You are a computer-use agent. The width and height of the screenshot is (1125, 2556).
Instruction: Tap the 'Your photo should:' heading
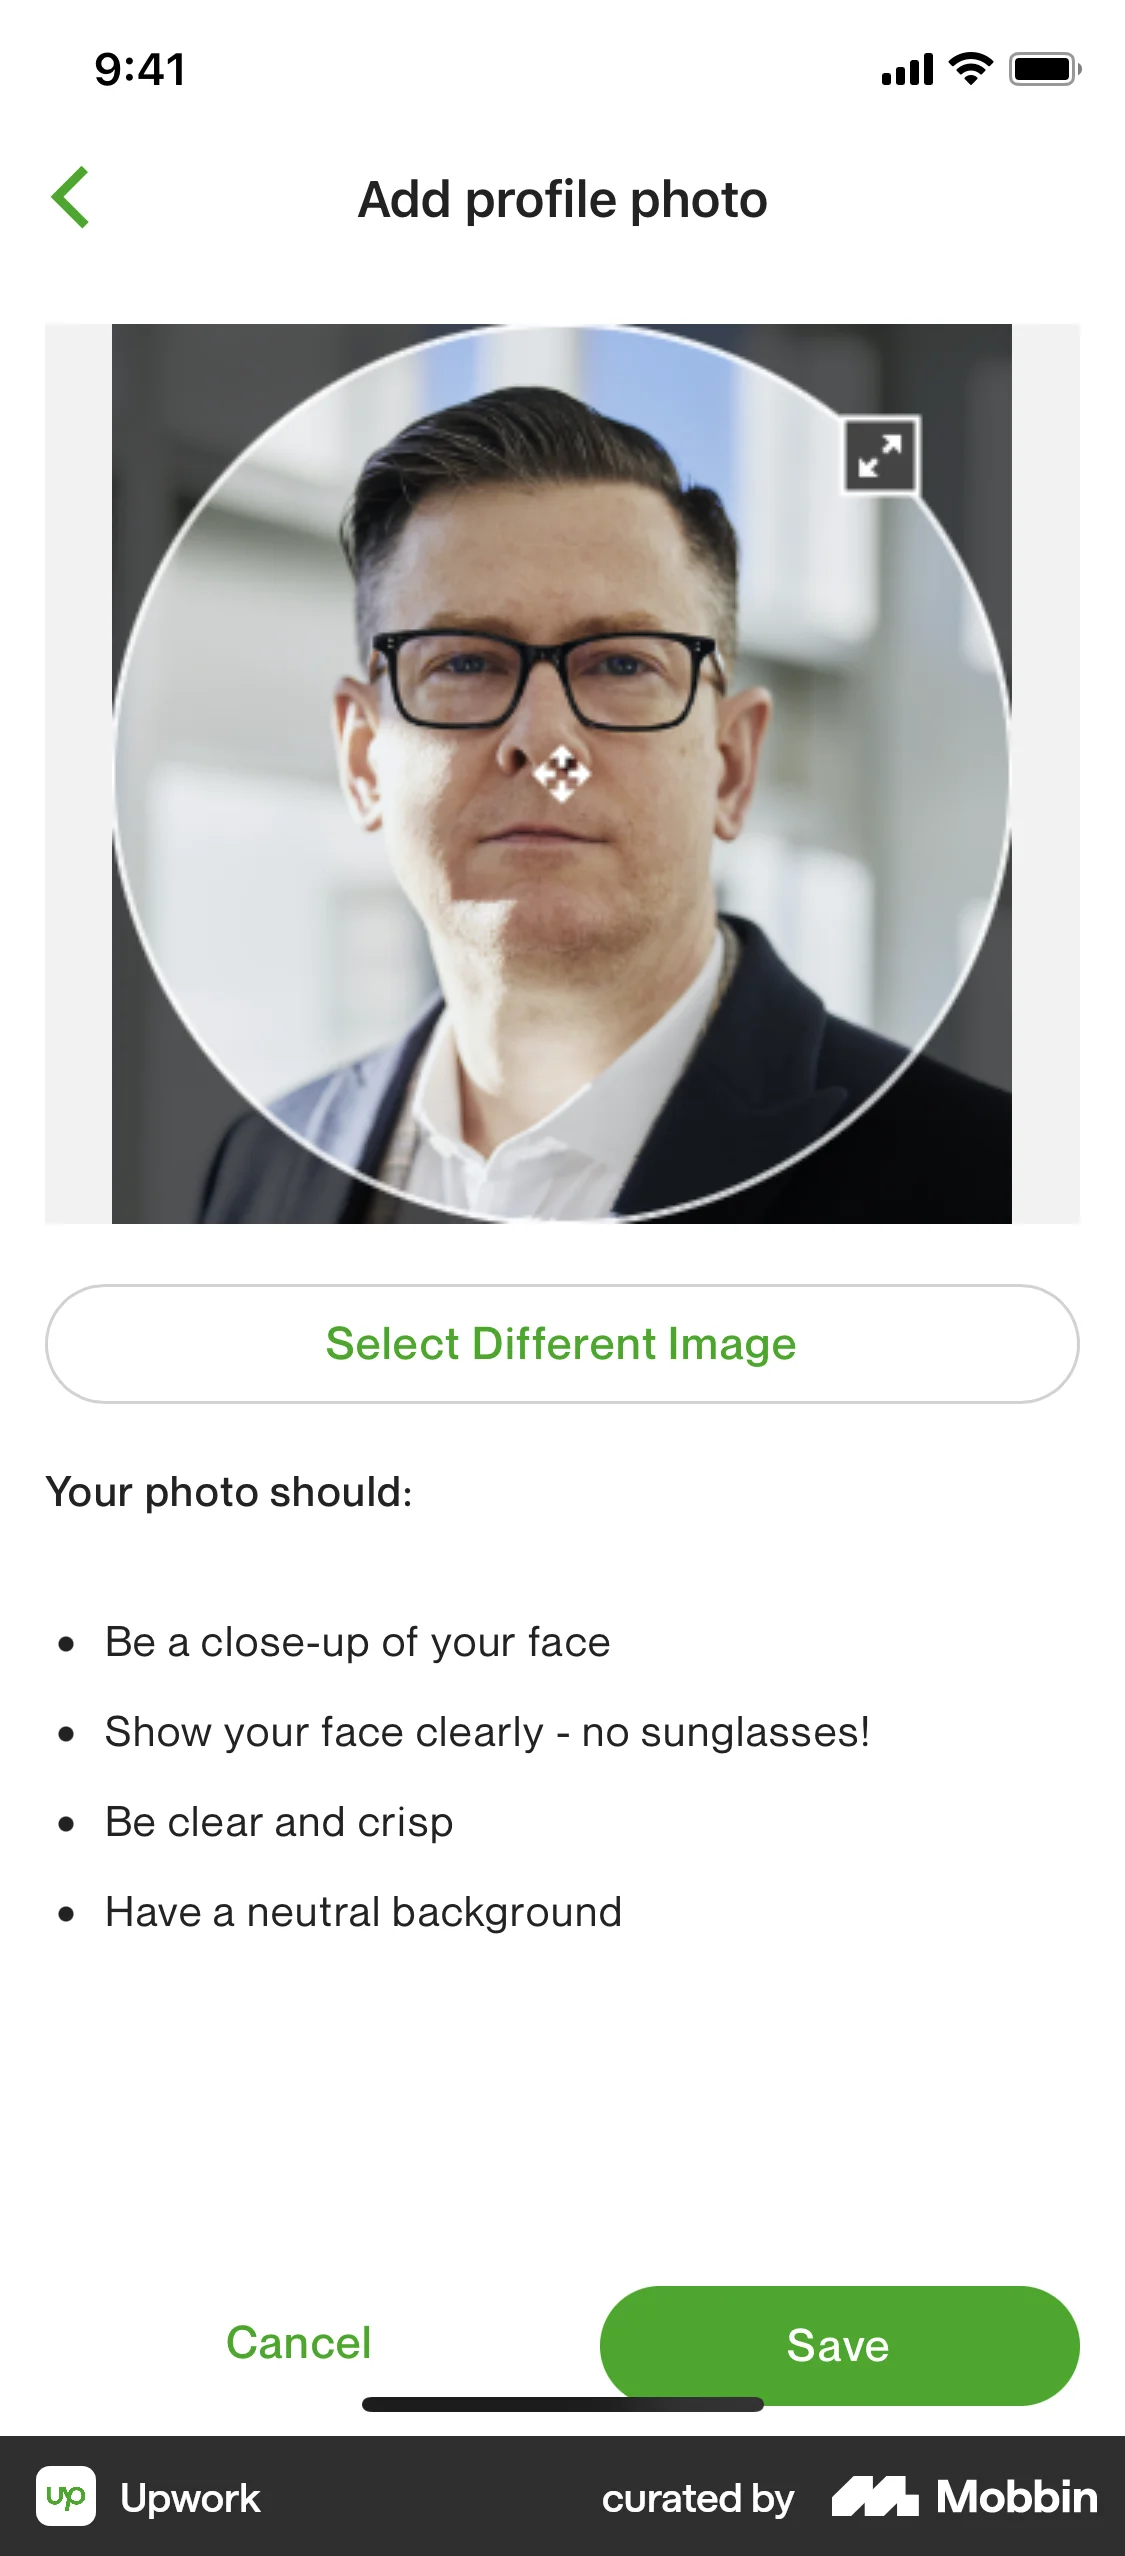pos(229,1492)
